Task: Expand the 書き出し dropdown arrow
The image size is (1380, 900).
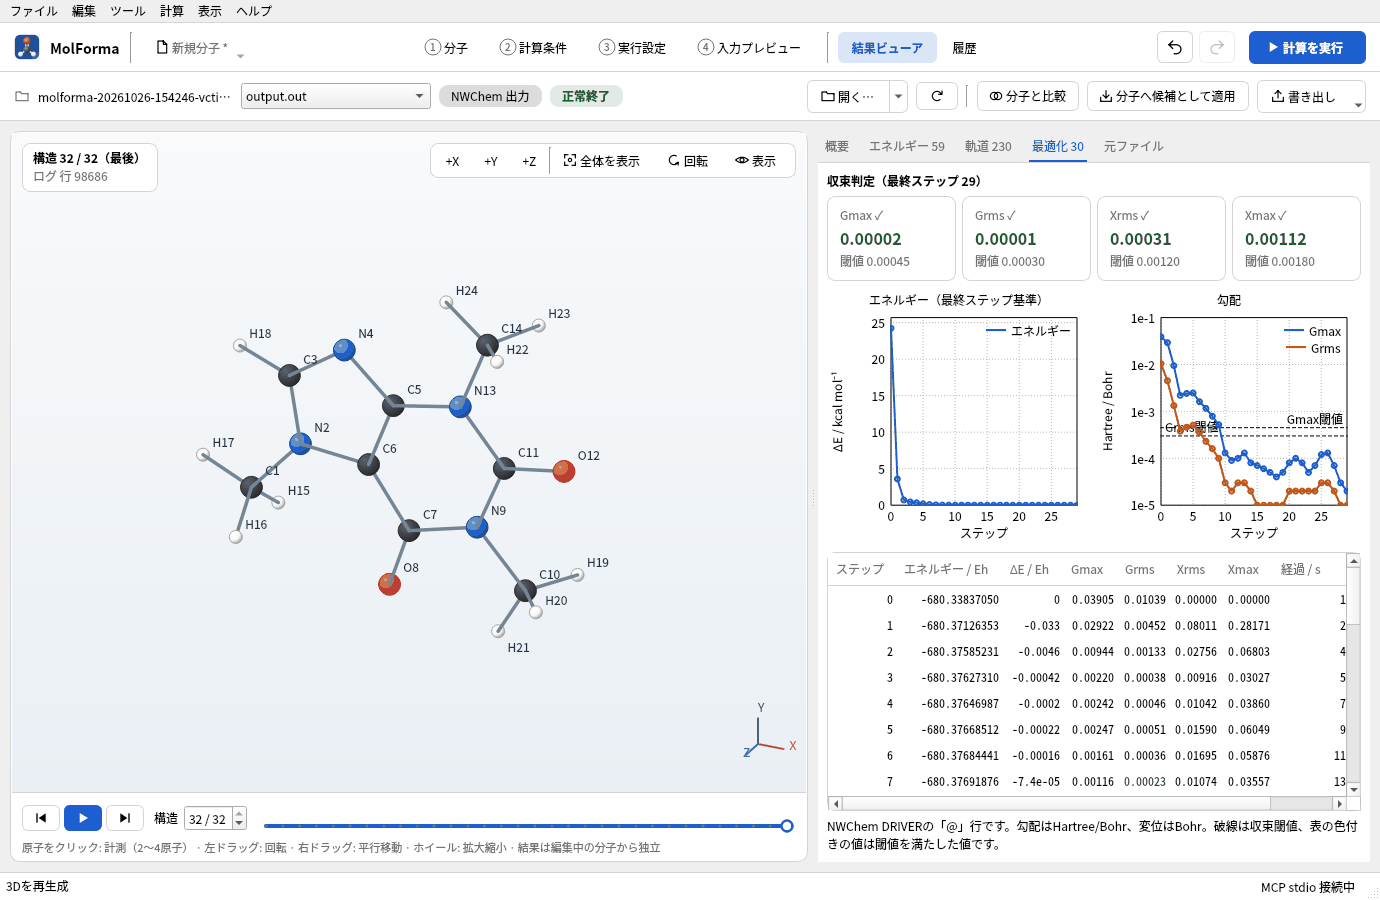Action: coord(1358,104)
